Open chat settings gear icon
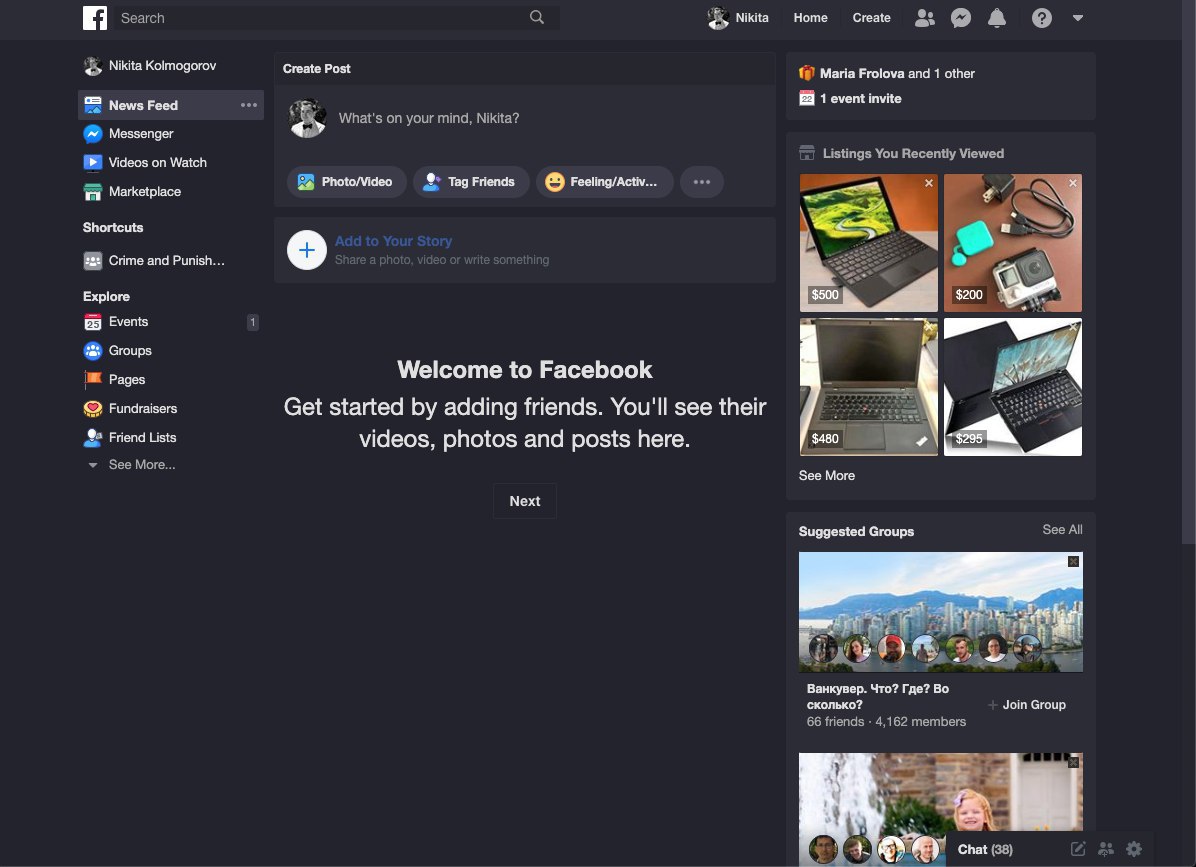The image size is (1196, 867). (1134, 849)
